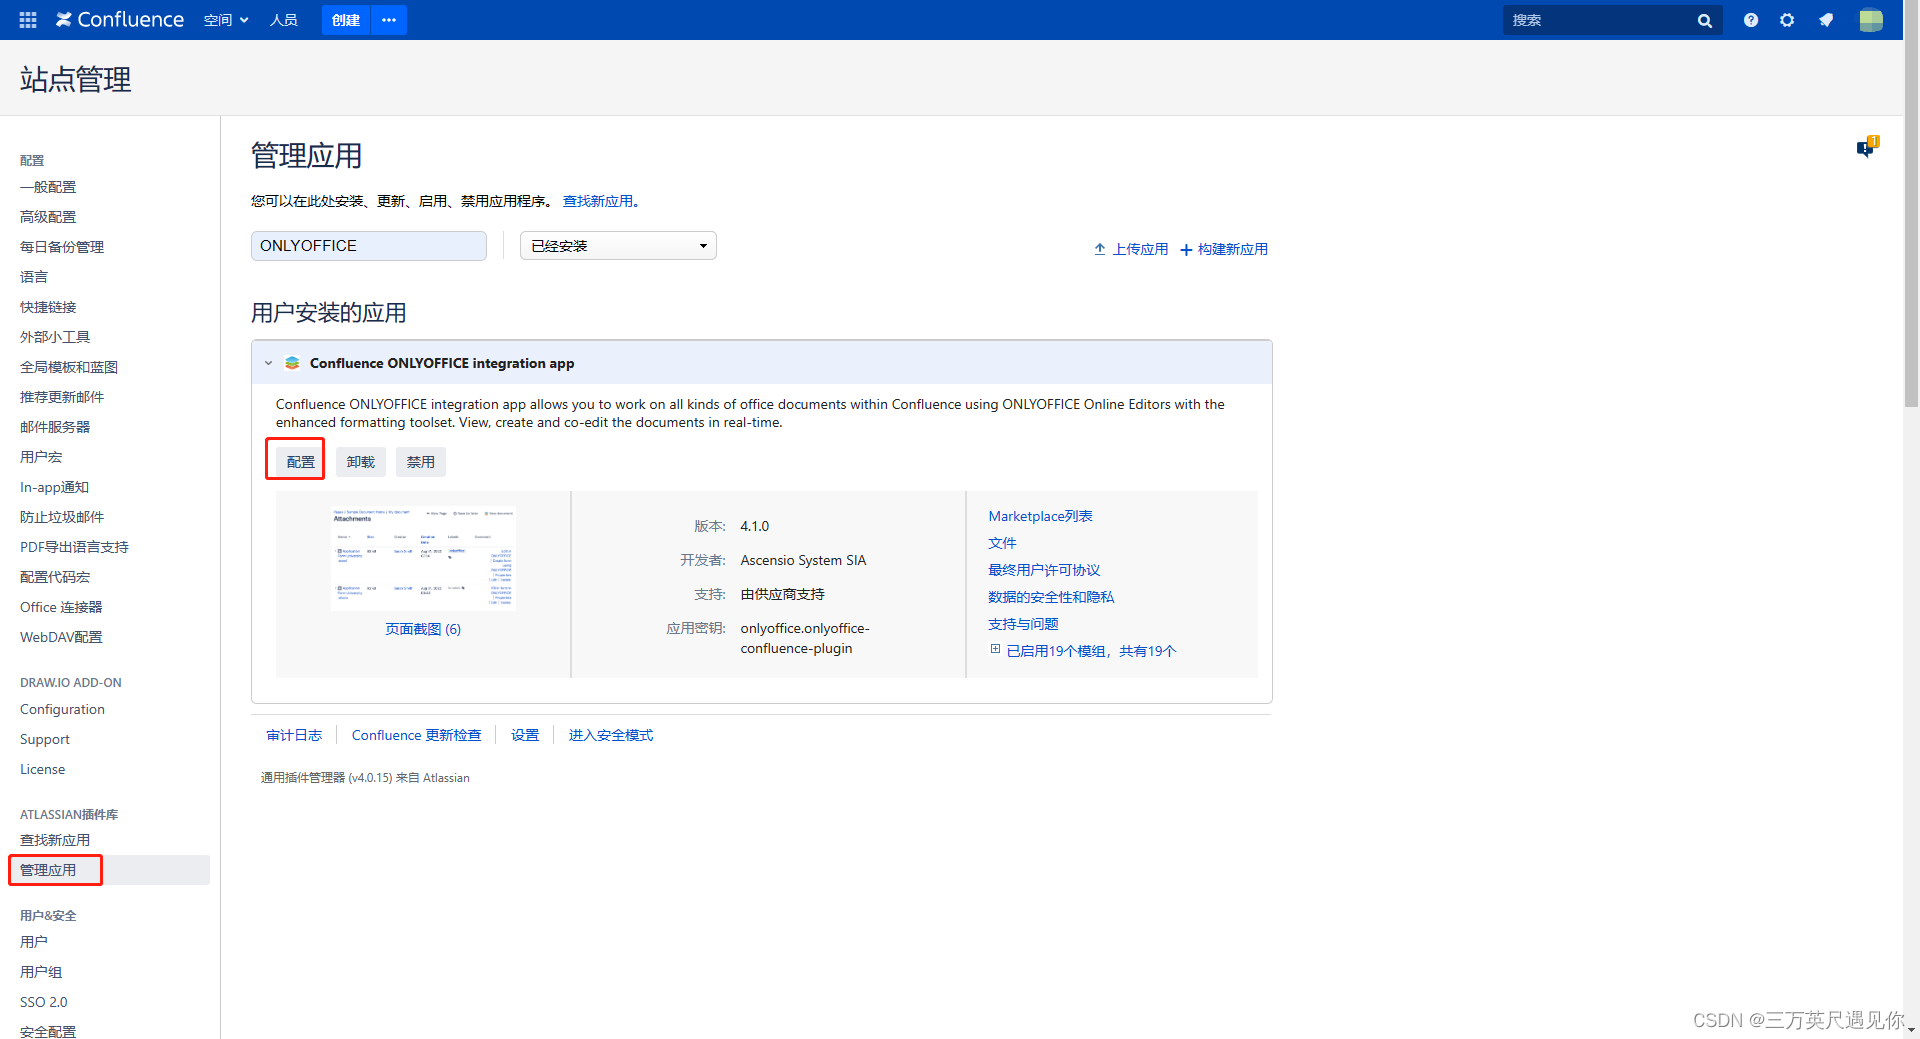Image resolution: width=1920 pixels, height=1039 pixels.
Task: Select 高级配置 in sidebar
Action: (48, 217)
